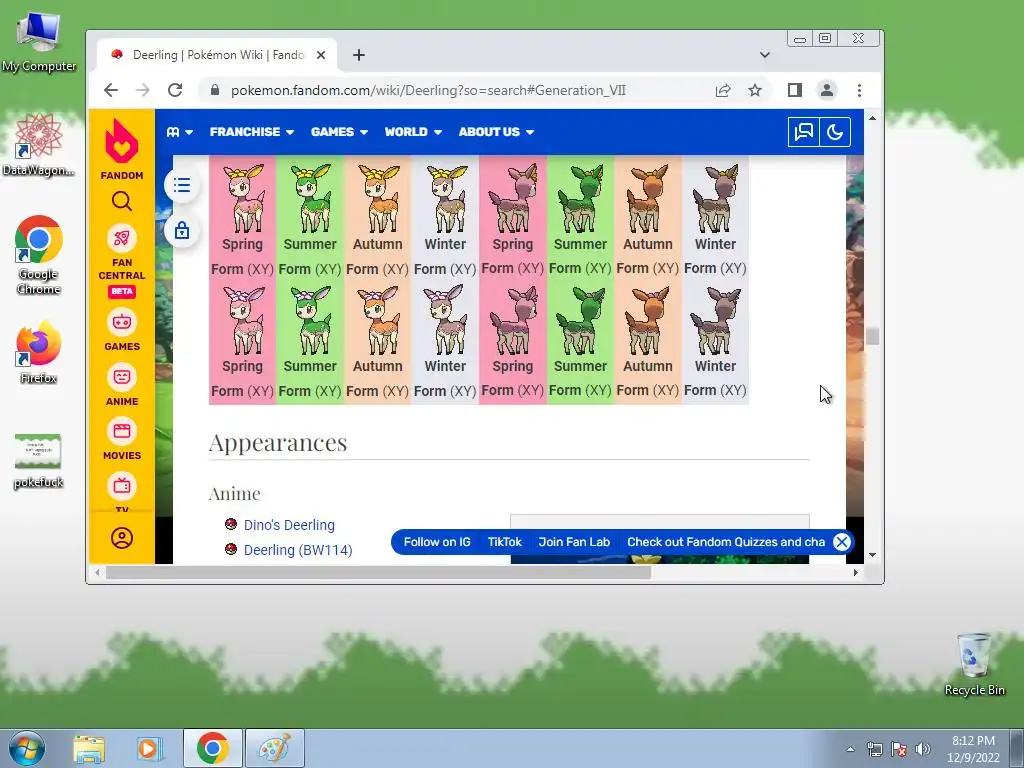The height and width of the screenshot is (768, 1024).
Task: Click second-row Autumn Form sprite with pink flower
Action: [377, 321]
